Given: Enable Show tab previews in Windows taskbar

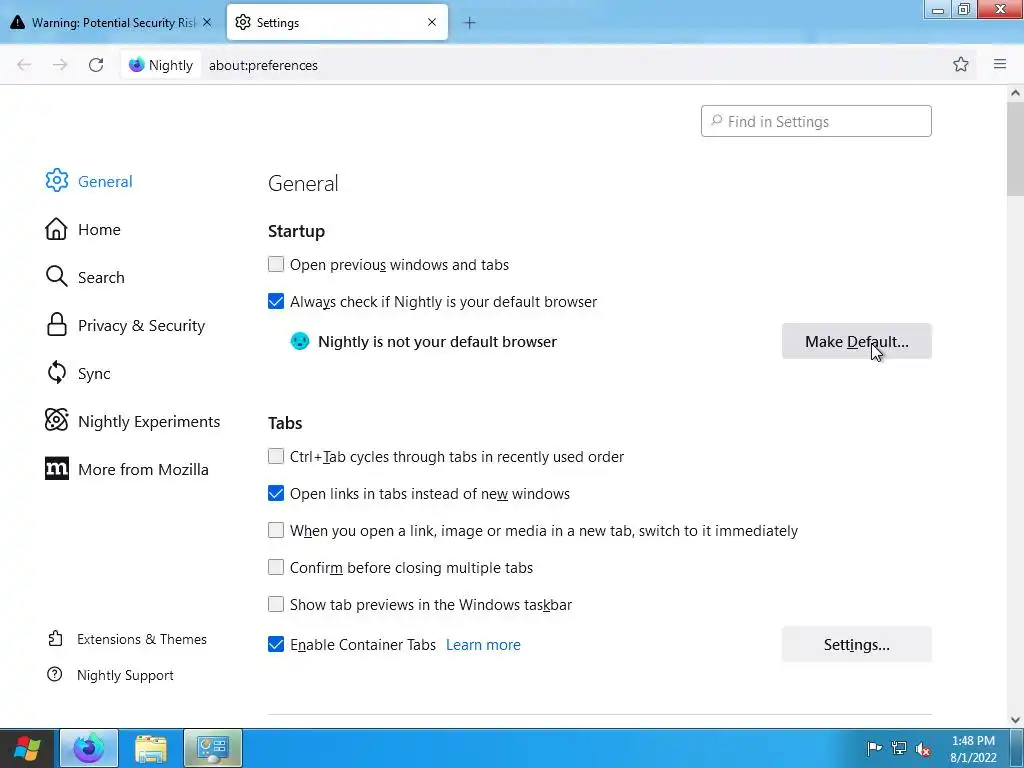Looking at the screenshot, I should 276,604.
